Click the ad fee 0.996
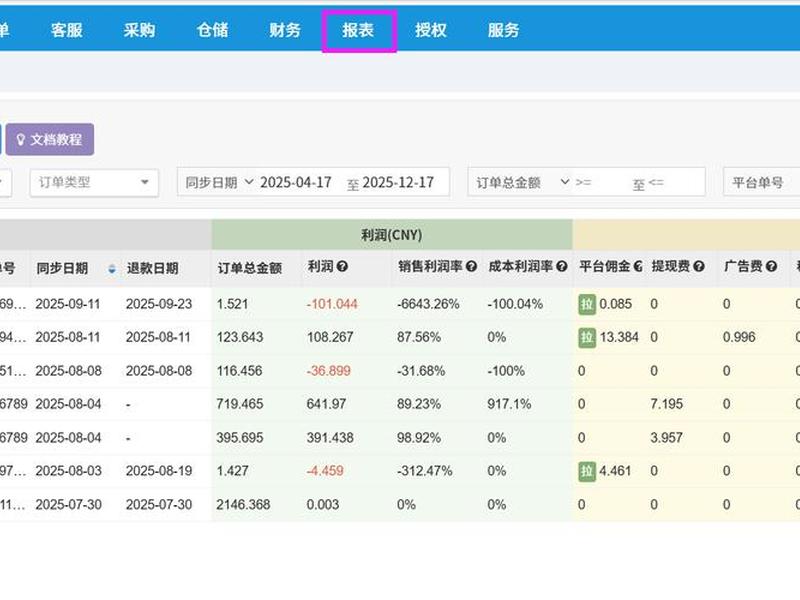Screen dimensions: 800x600 pos(739,337)
